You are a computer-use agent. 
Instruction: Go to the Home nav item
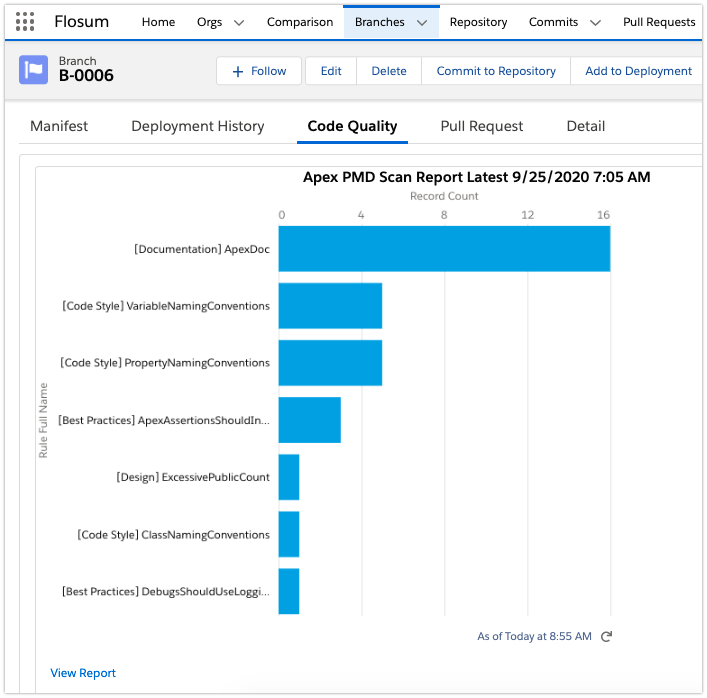click(x=158, y=22)
